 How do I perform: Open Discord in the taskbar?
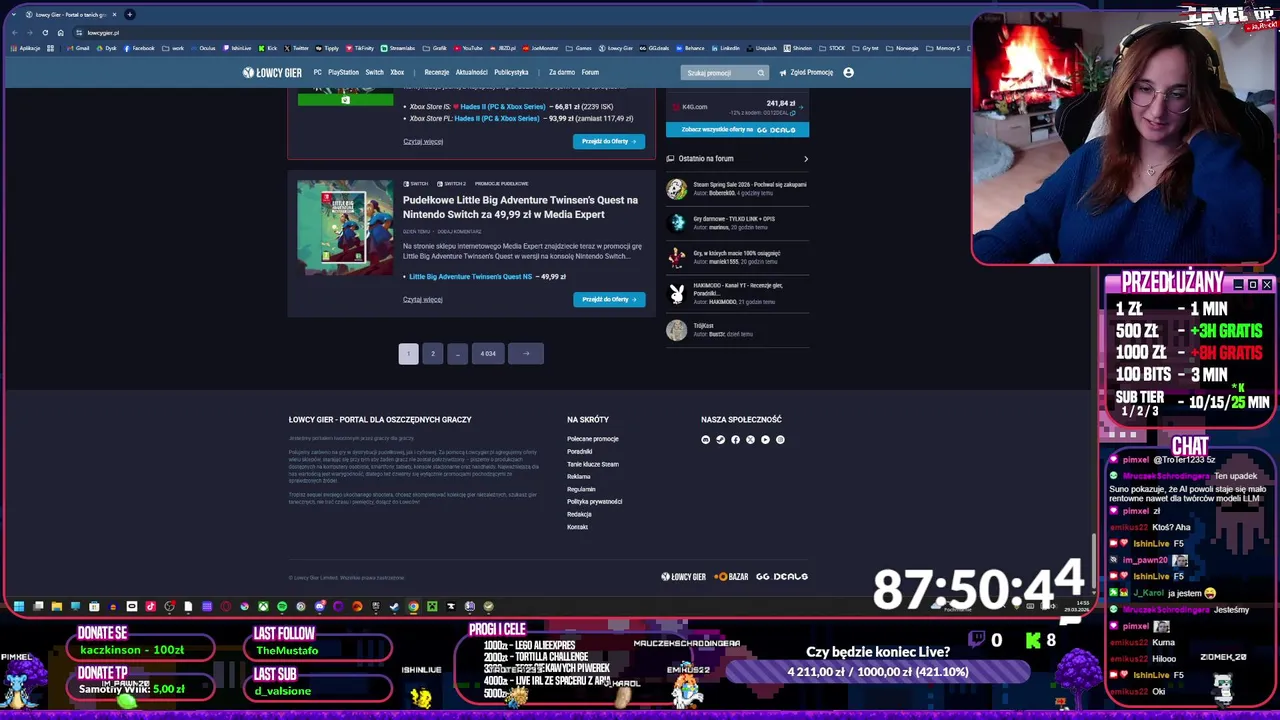point(320,606)
